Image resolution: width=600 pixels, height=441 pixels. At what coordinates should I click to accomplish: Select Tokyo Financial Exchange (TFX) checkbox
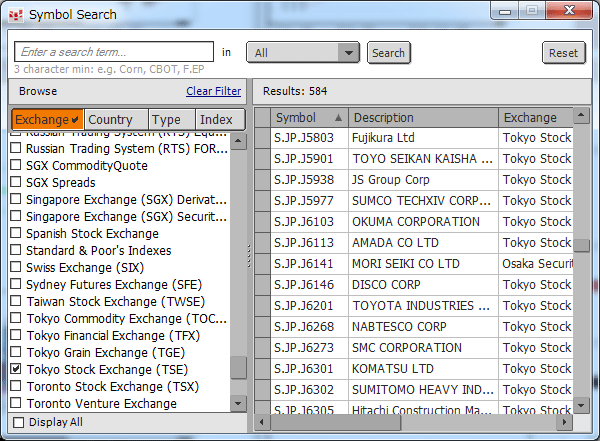(x=16, y=335)
